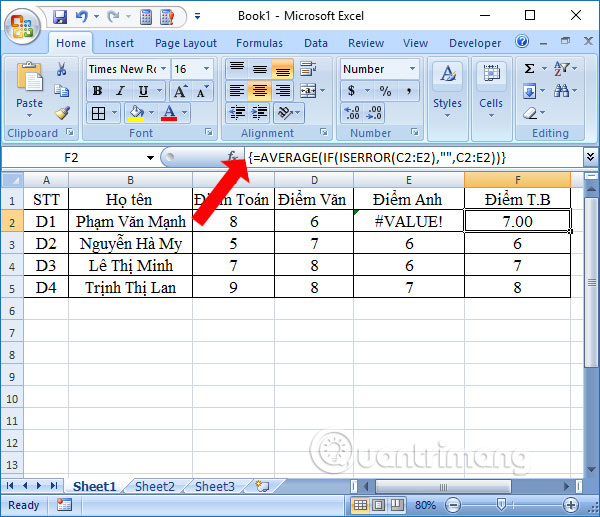
Task: Increase decimal places
Action: pyautogui.click(x=352, y=113)
